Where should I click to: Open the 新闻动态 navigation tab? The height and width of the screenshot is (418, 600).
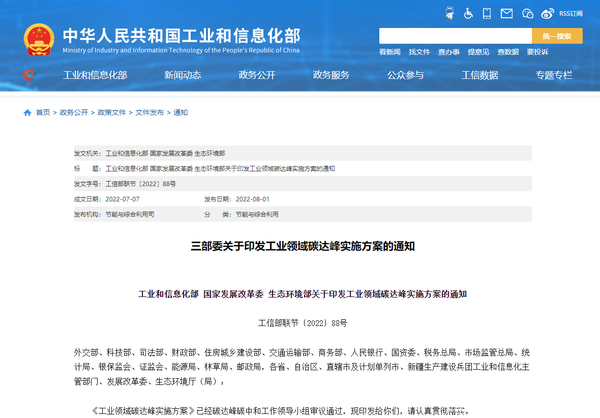[x=183, y=75]
